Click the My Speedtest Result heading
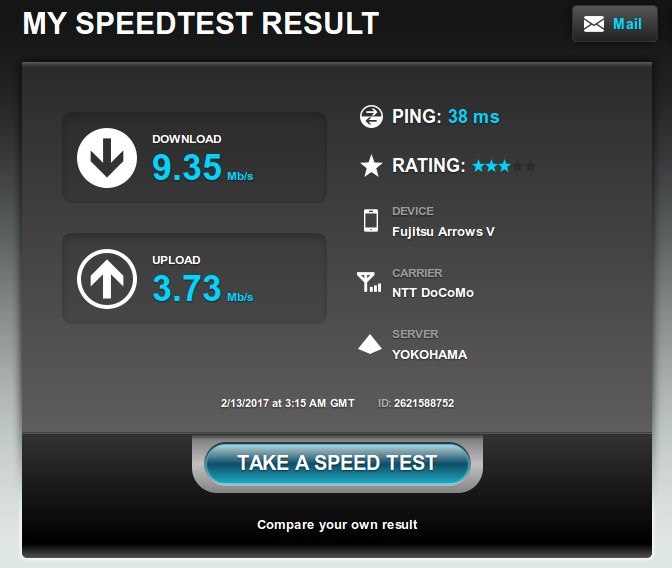Viewport: 672px width, 568px height. click(201, 23)
